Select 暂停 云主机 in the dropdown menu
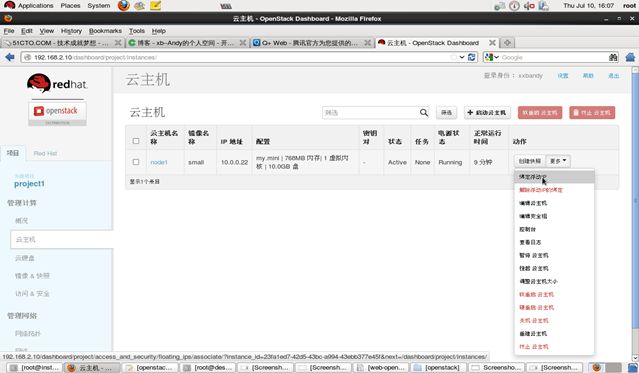This screenshot has height=373, width=639. [x=554, y=255]
